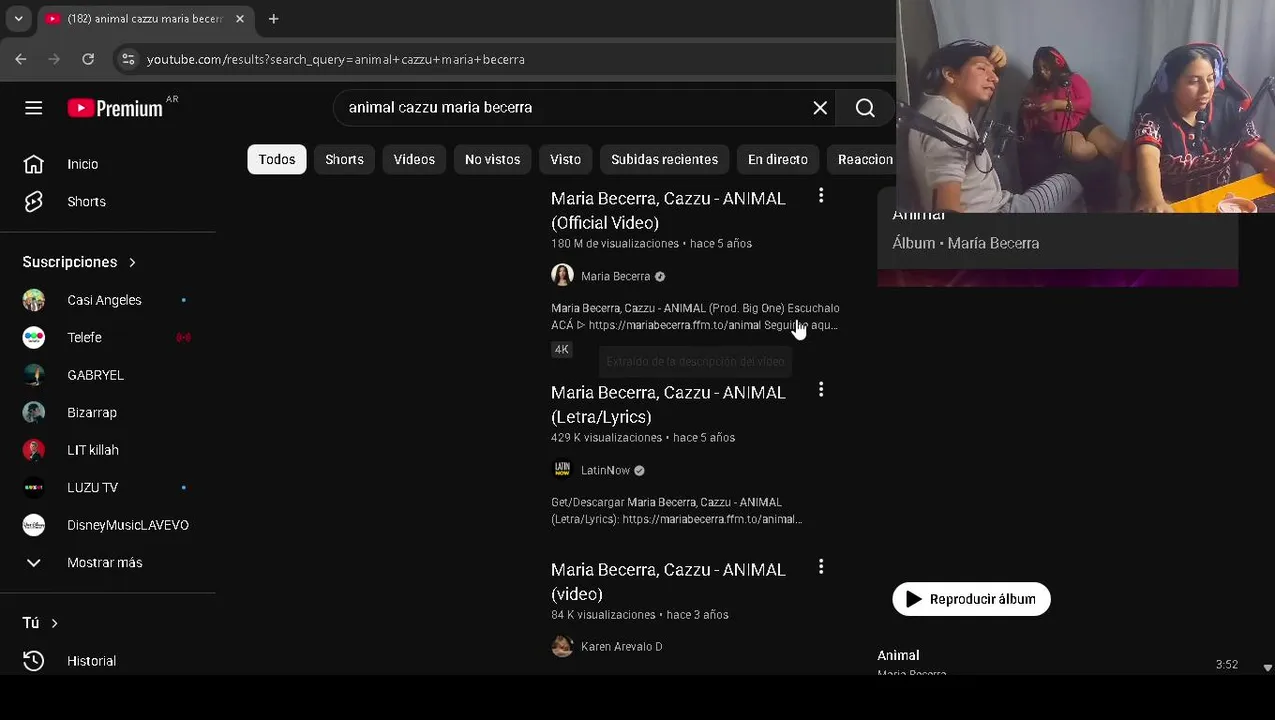Image resolution: width=1275 pixels, height=720 pixels.
Task: Enable the En directo filter chip
Action: click(777, 160)
